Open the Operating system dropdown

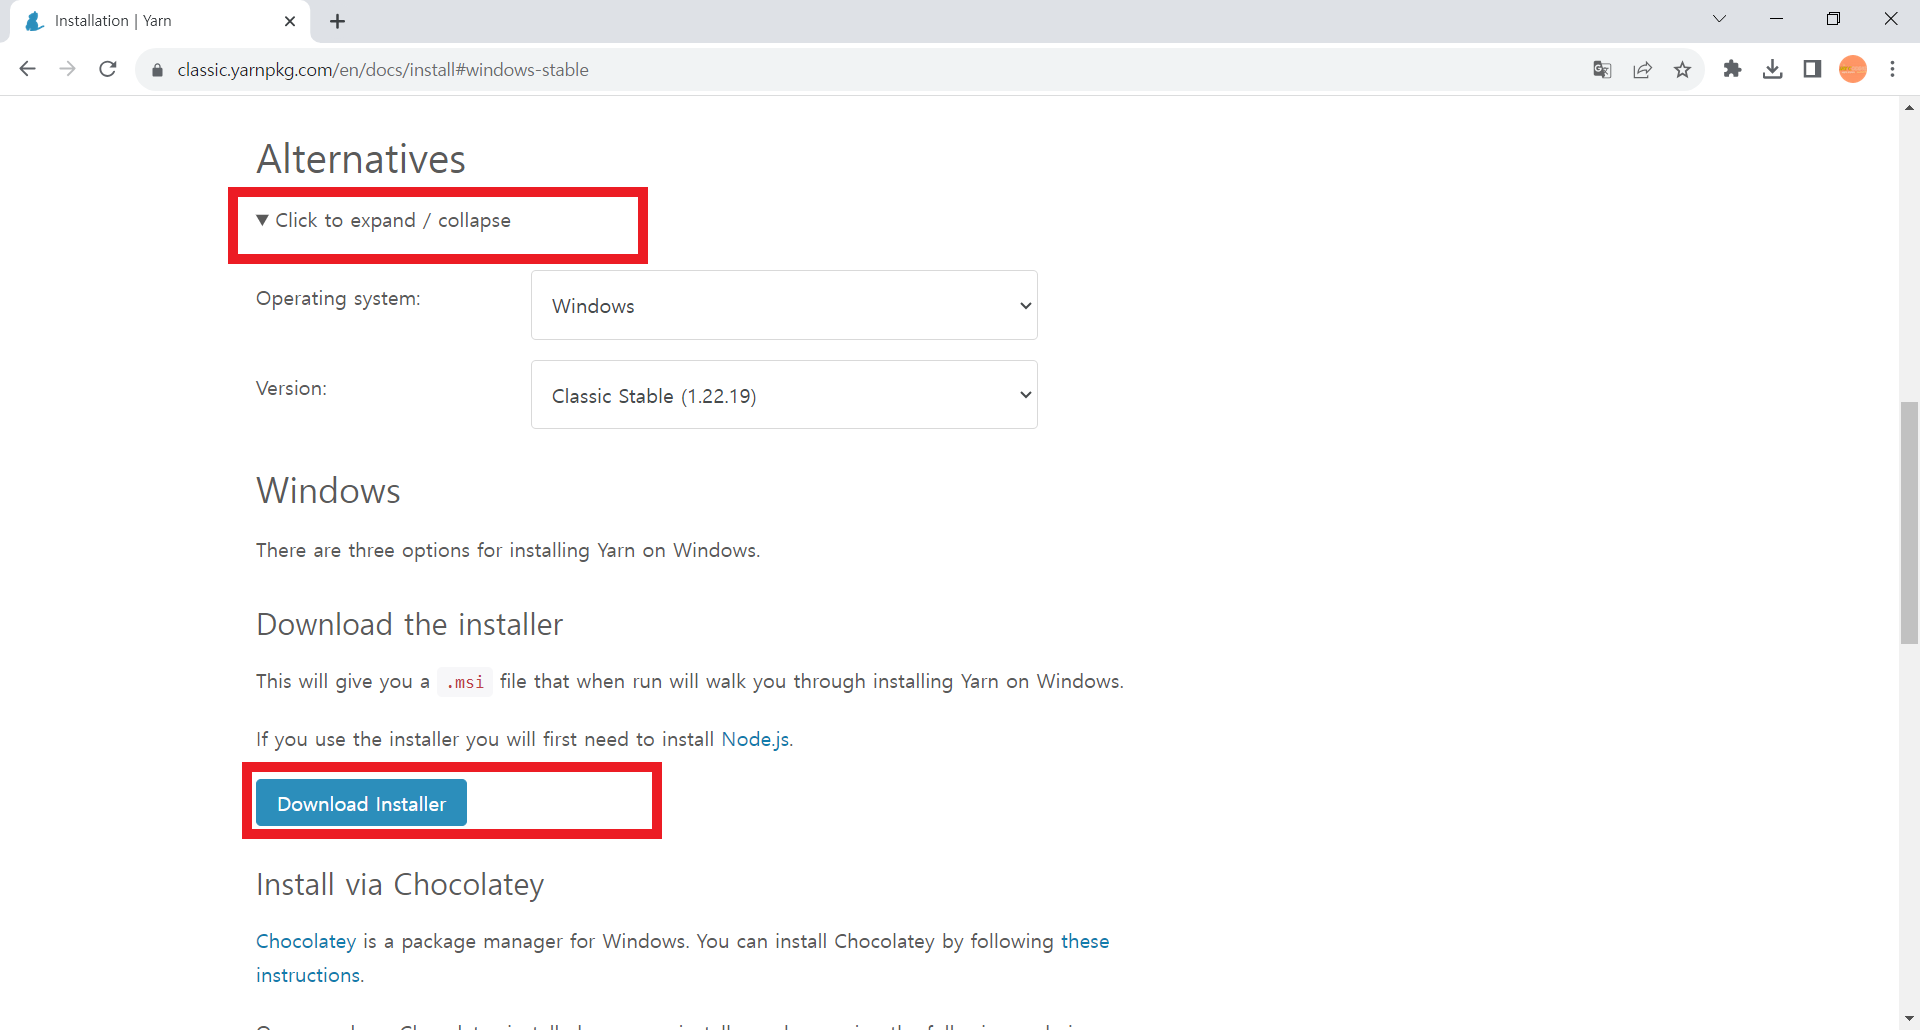[x=784, y=305]
